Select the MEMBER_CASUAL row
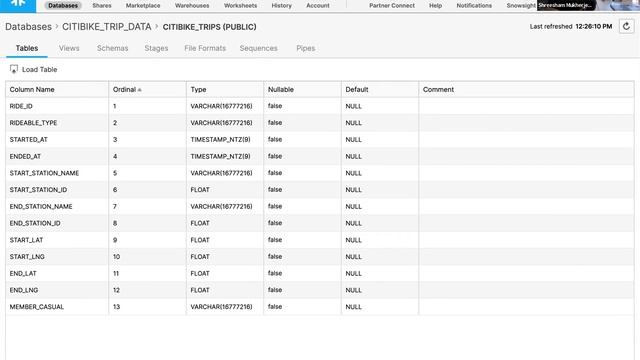640x360 pixels. point(320,307)
